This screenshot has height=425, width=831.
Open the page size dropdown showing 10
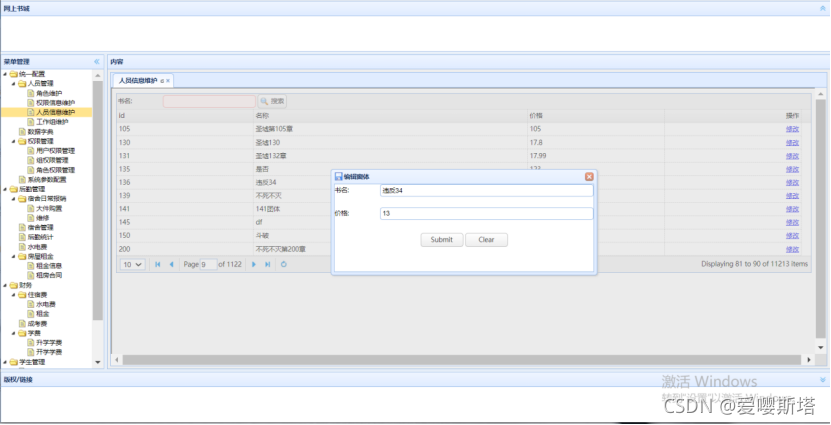(133, 264)
